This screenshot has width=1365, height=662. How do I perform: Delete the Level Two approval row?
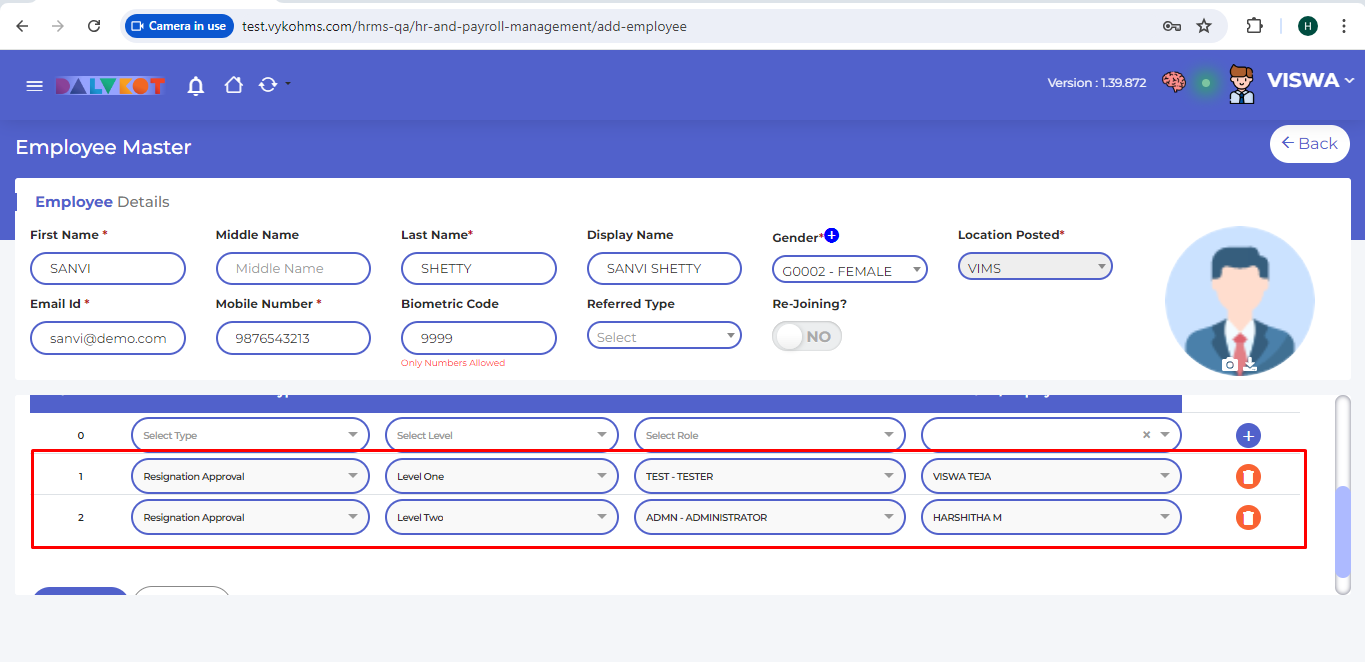click(1248, 518)
